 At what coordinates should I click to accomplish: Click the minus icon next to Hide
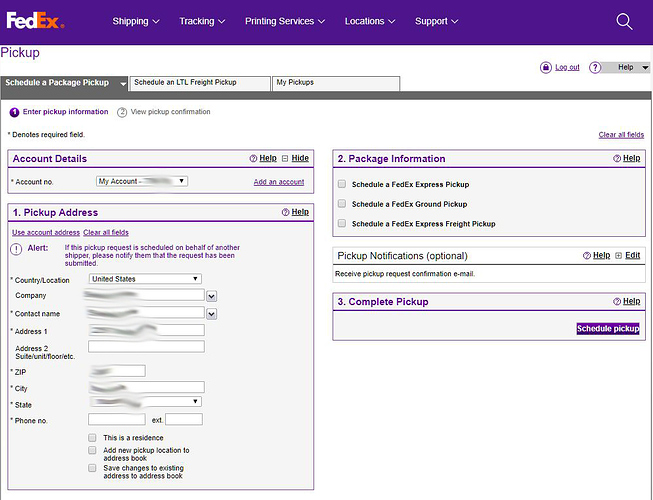click(x=285, y=158)
